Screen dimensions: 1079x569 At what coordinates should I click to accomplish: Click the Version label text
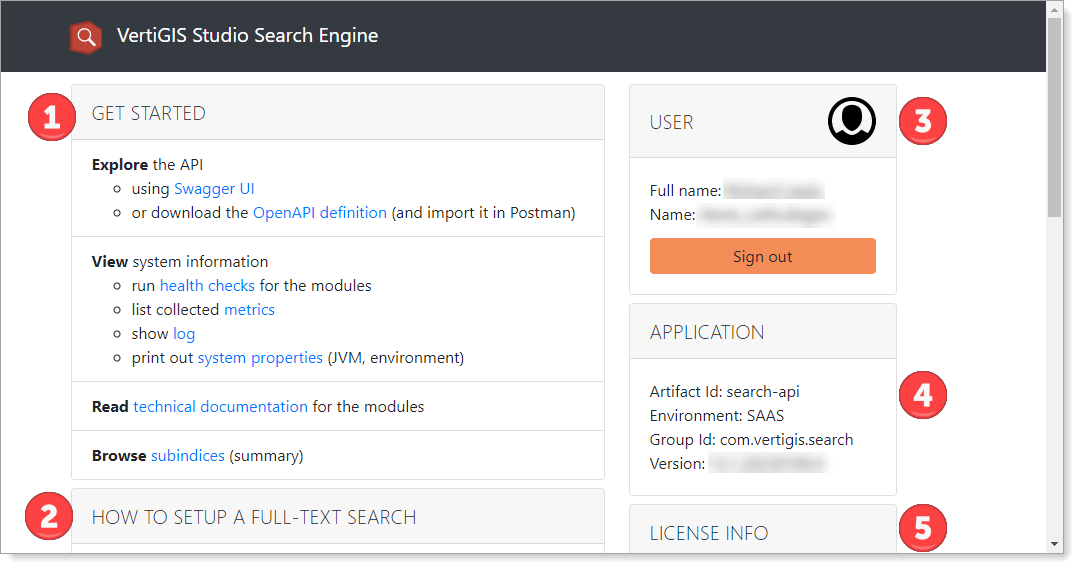677,464
